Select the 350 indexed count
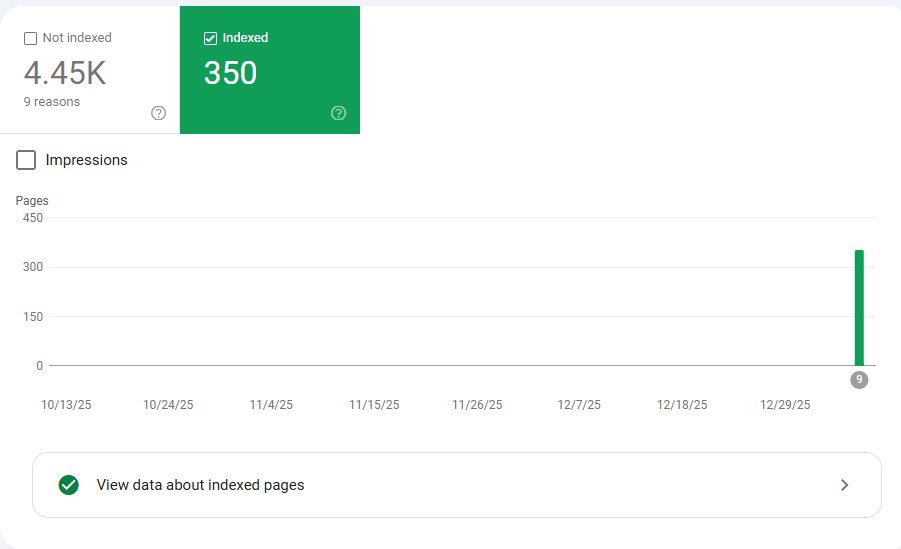This screenshot has height=549, width=901. pos(230,73)
